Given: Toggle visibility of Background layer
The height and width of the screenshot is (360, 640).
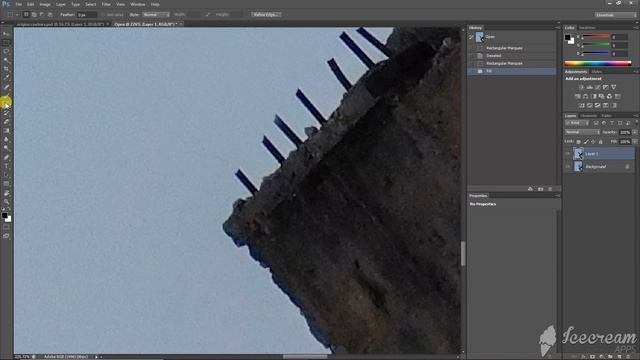Looking at the screenshot, I should click(568, 167).
